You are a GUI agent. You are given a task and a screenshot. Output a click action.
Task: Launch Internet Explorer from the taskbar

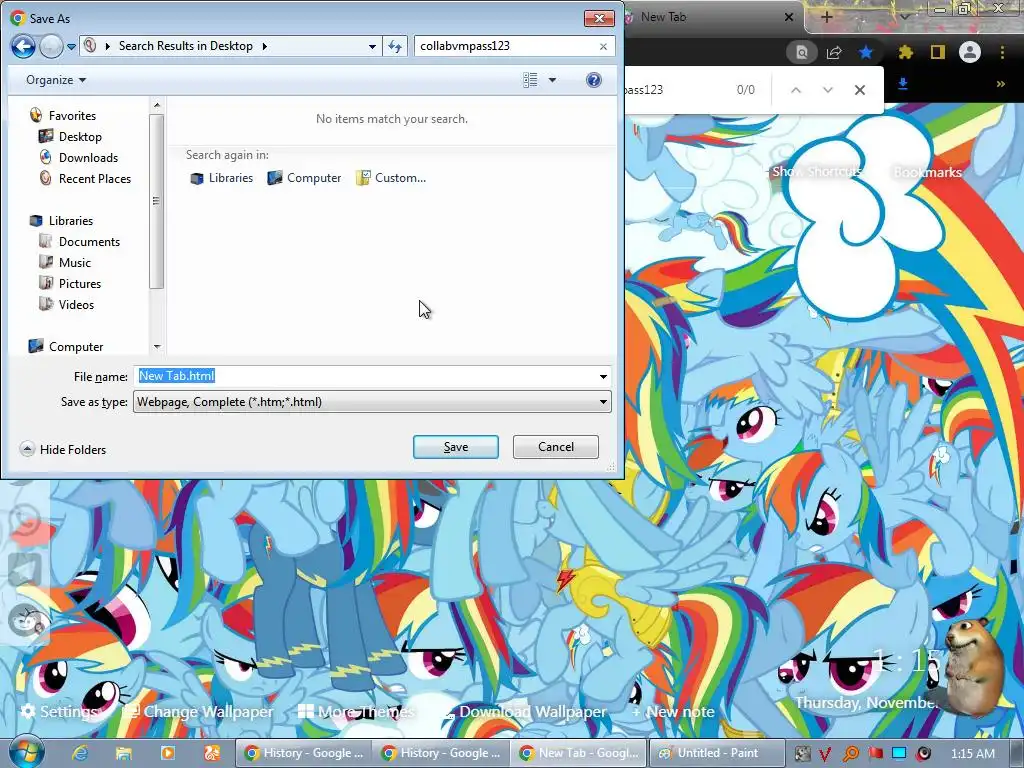80,753
